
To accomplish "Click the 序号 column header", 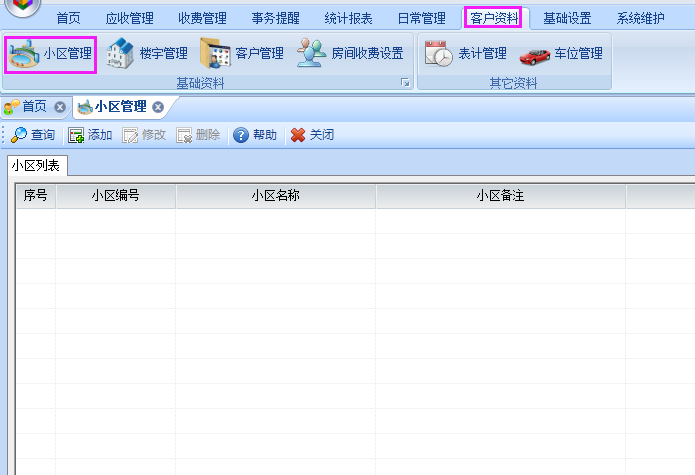I will click(x=36, y=195).
